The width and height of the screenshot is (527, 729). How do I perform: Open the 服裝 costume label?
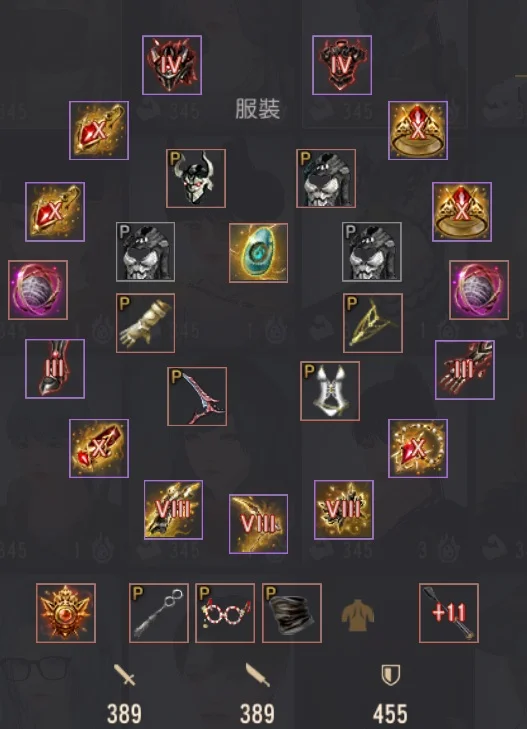[258, 109]
